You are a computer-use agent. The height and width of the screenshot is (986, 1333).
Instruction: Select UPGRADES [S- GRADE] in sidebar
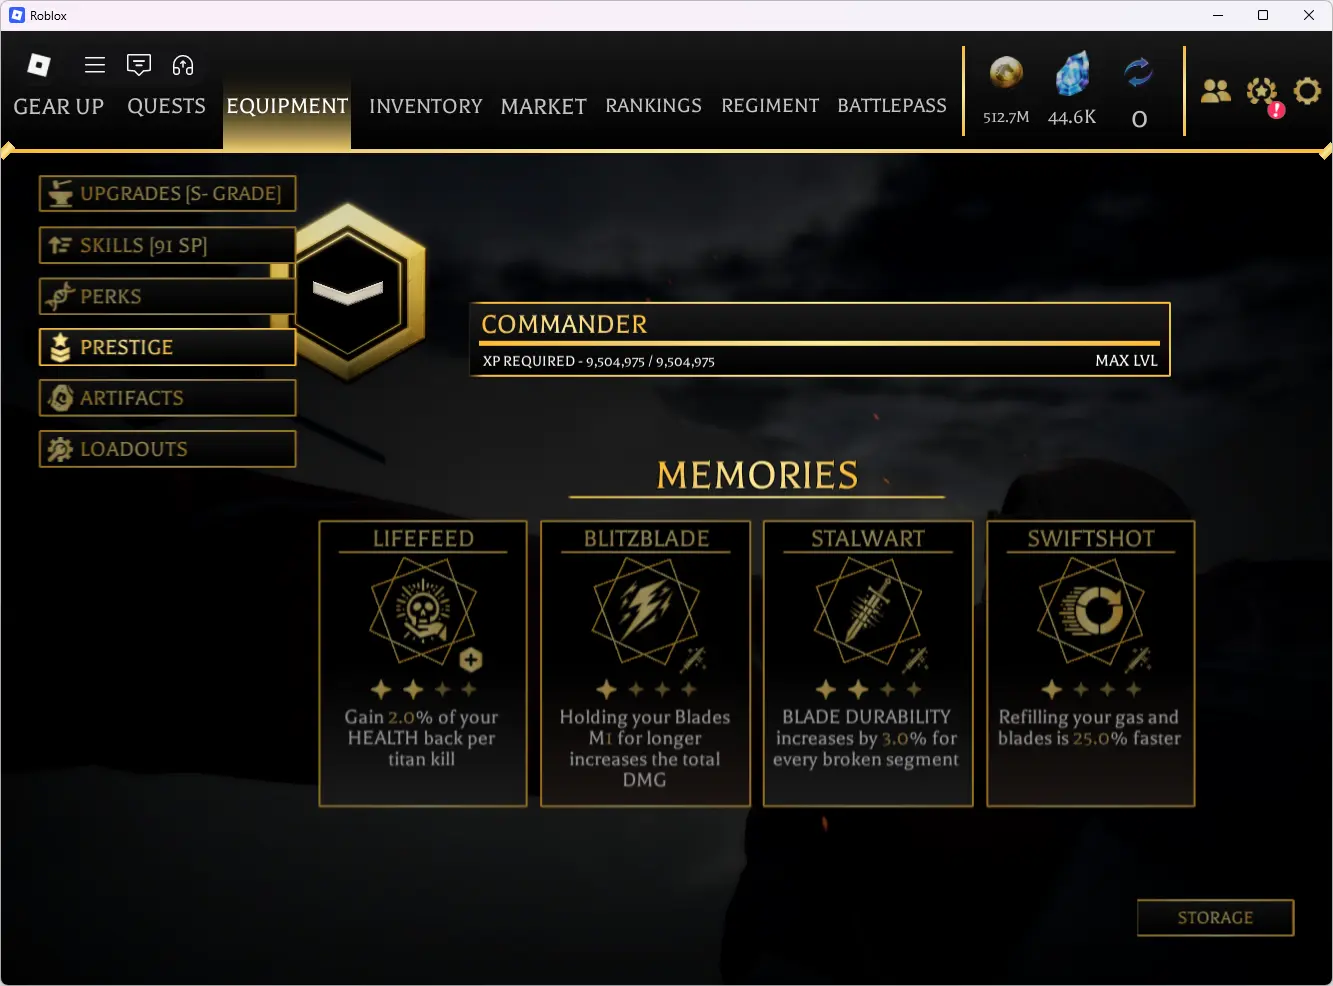click(x=168, y=194)
